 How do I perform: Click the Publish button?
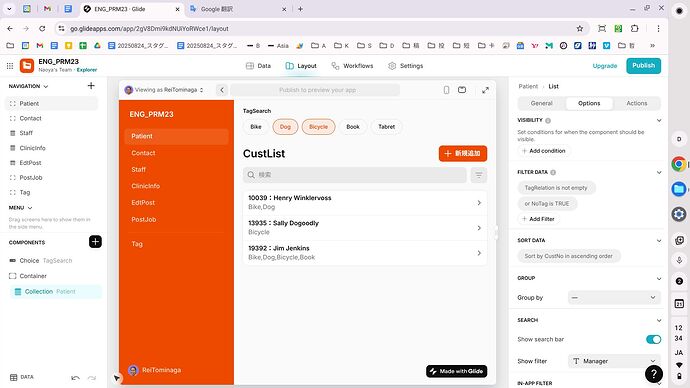pos(643,66)
